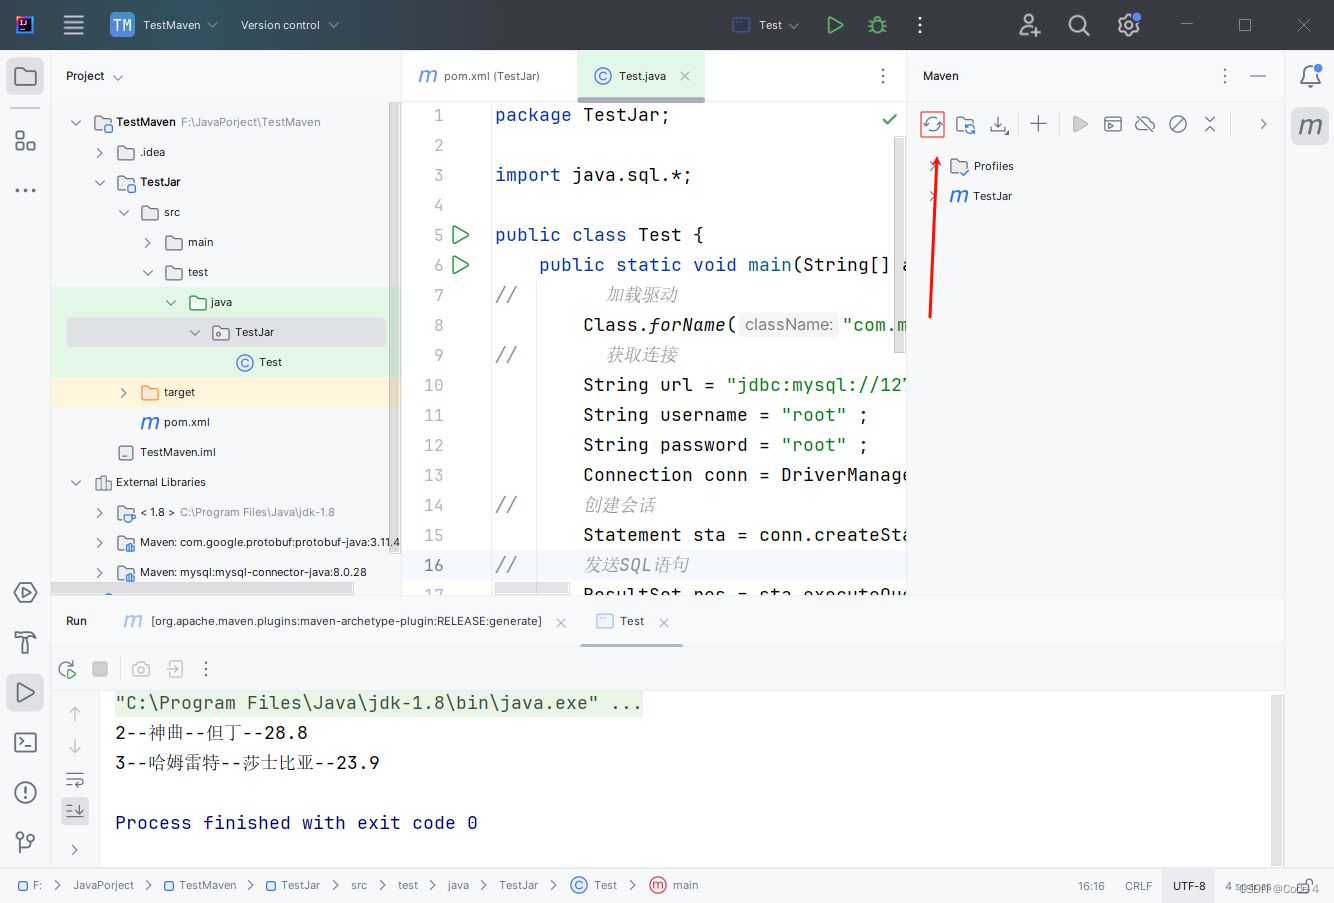Image resolution: width=1334 pixels, height=903 pixels.
Task: Open the Git tool window
Action: [26, 842]
